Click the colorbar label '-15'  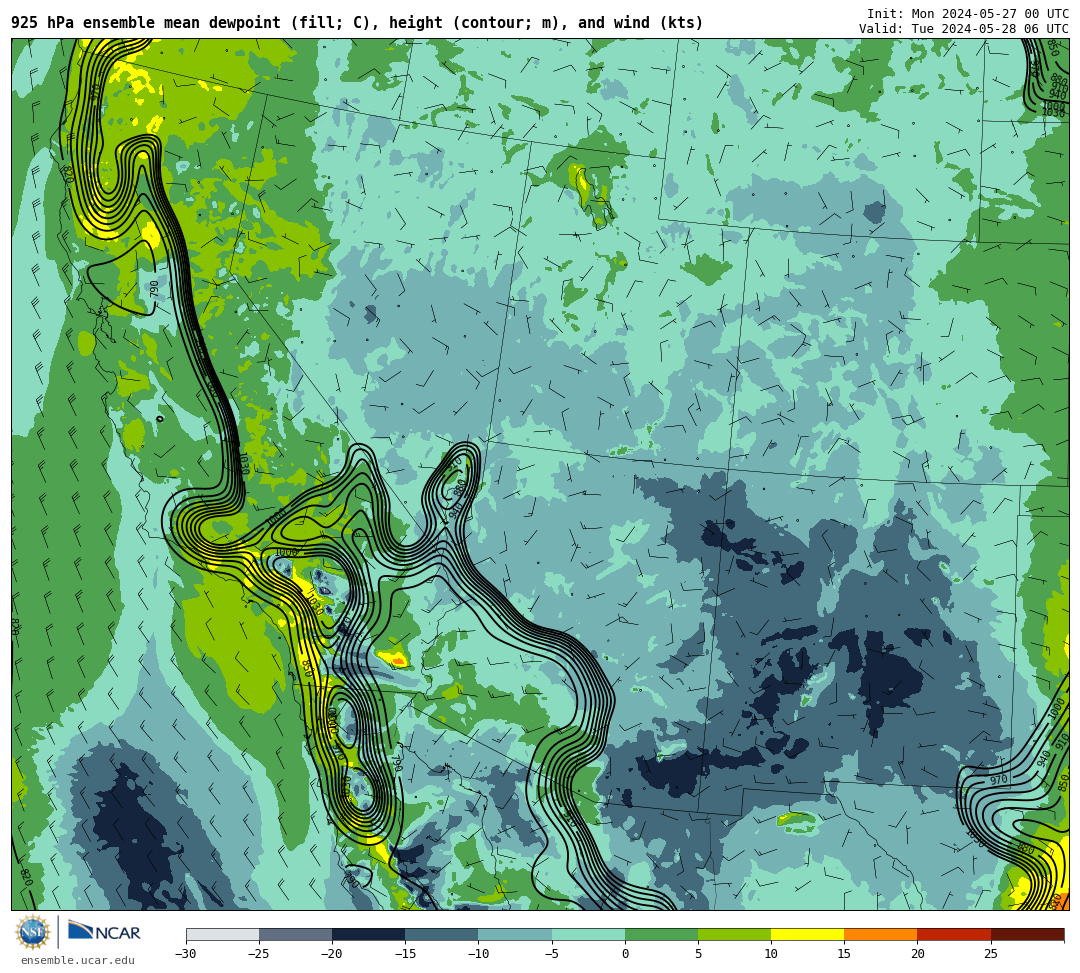[x=405, y=954]
